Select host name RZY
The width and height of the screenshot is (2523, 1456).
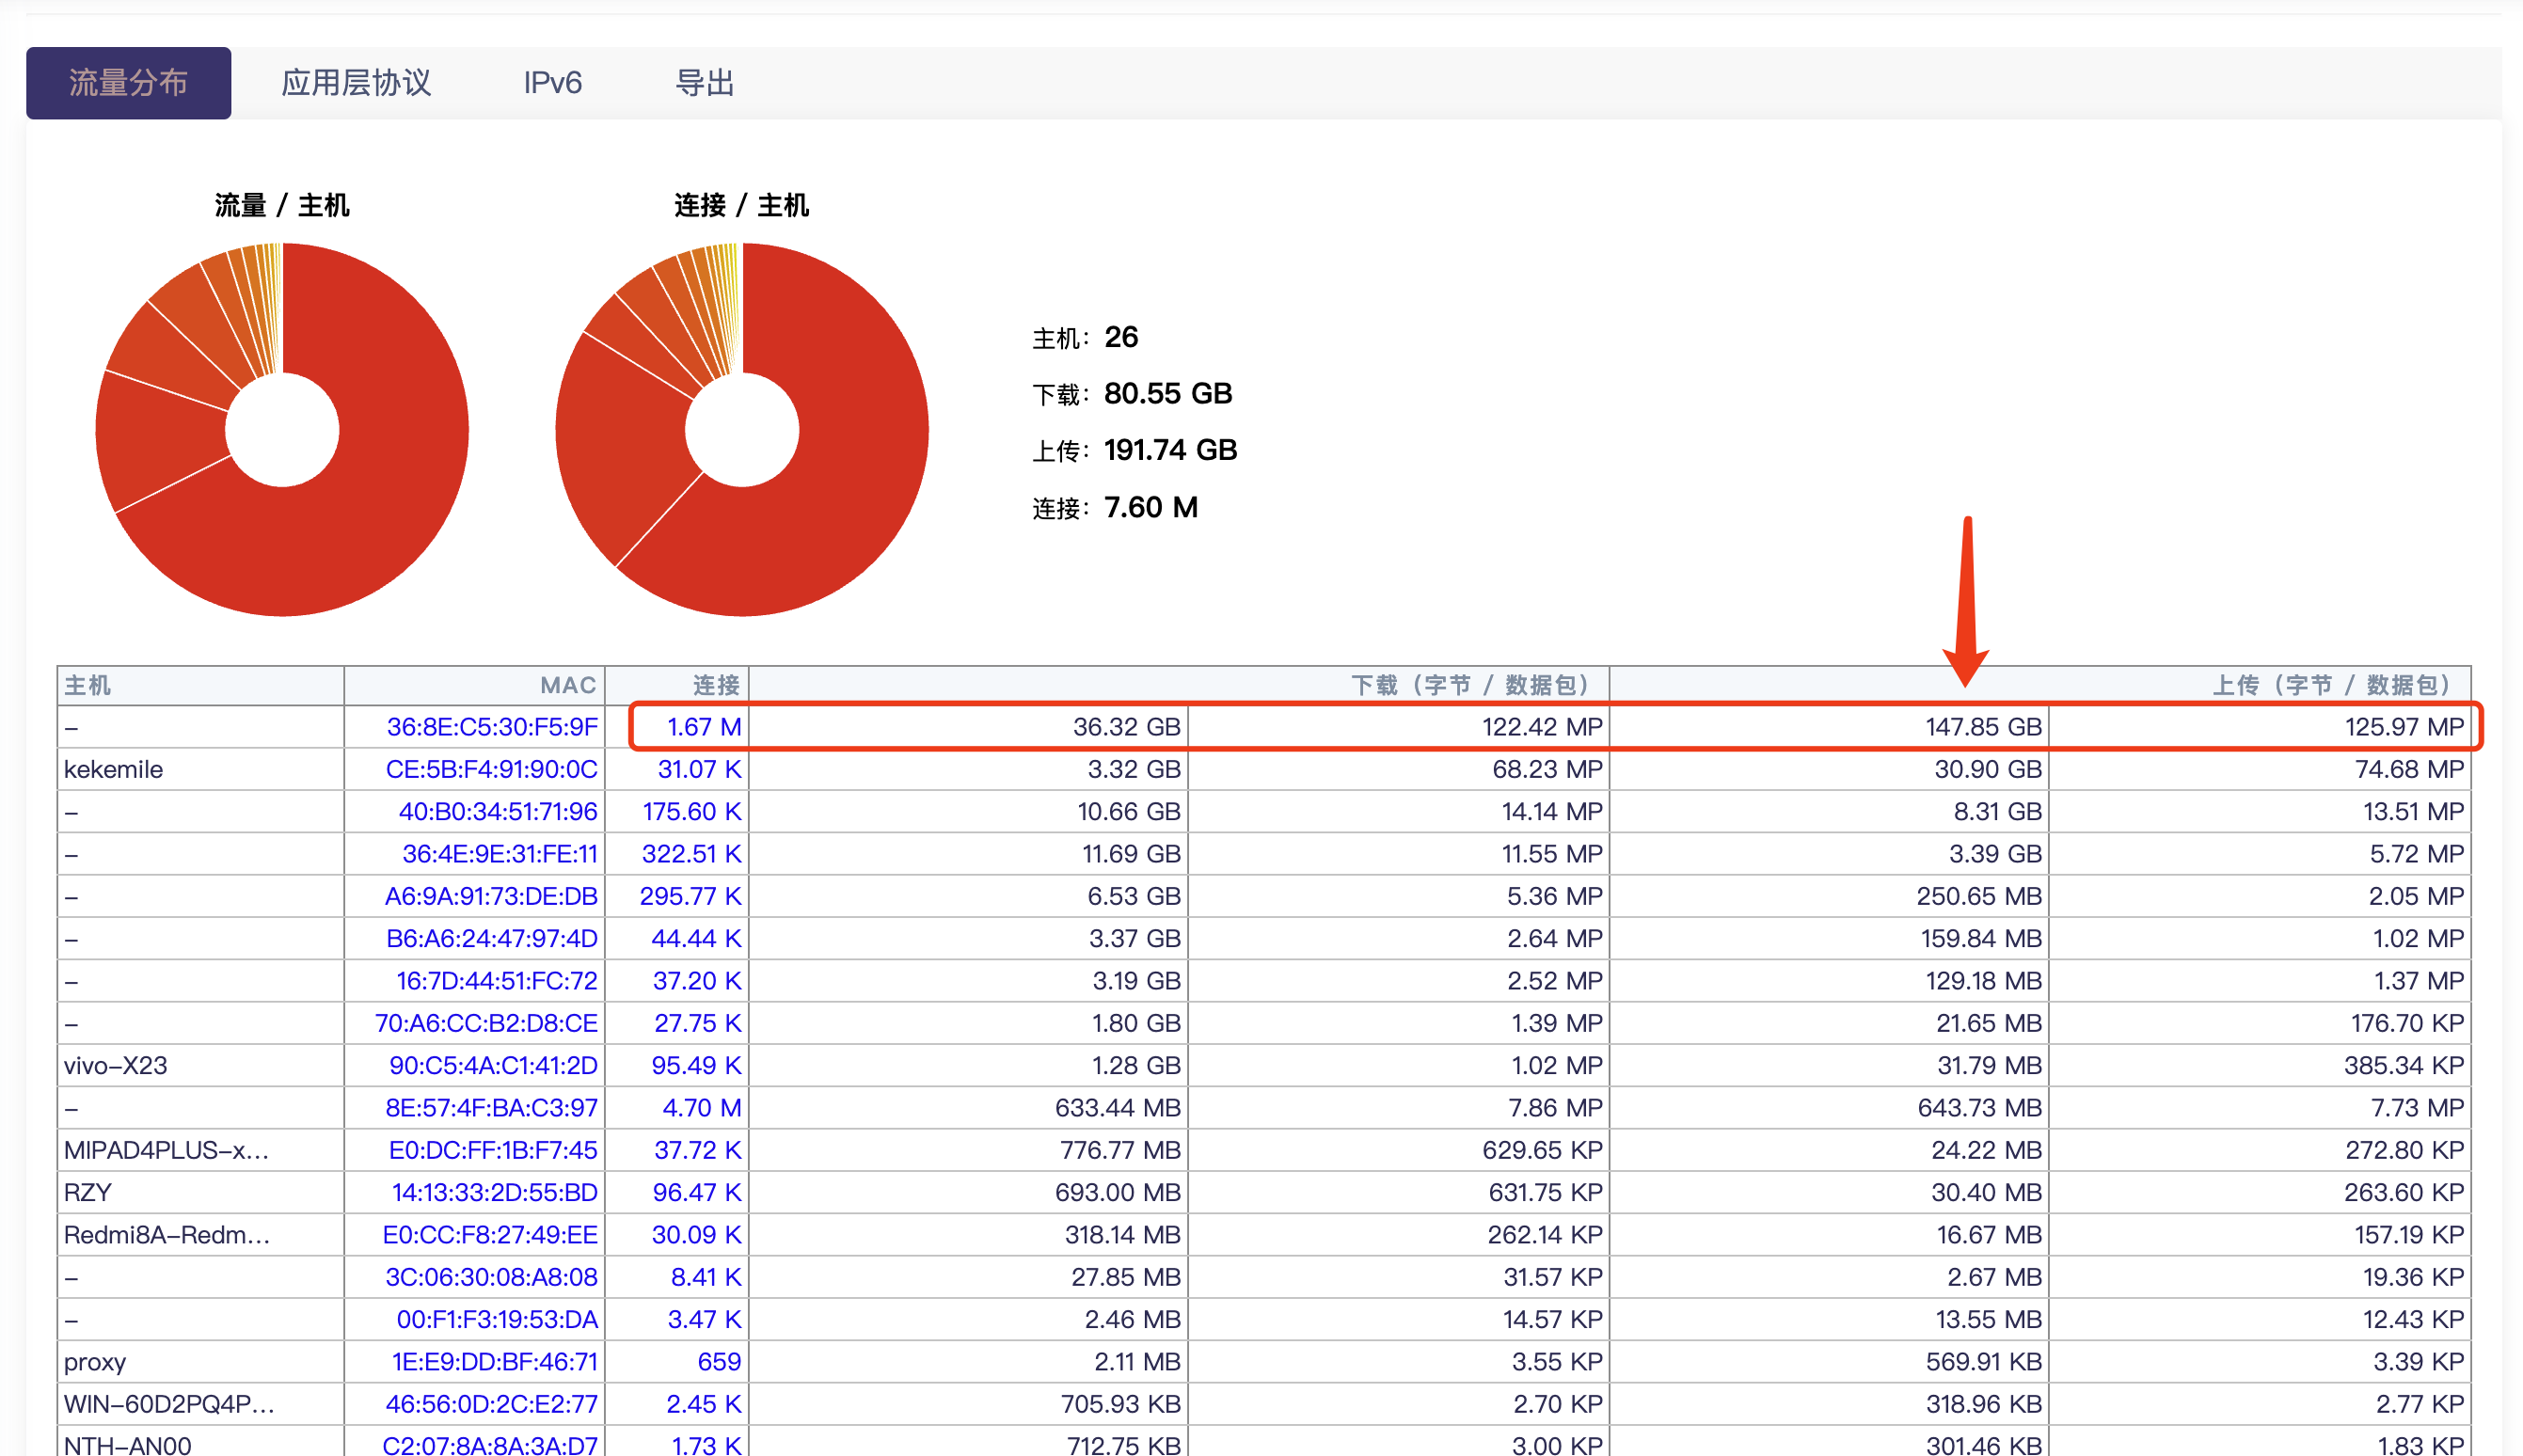[88, 1193]
